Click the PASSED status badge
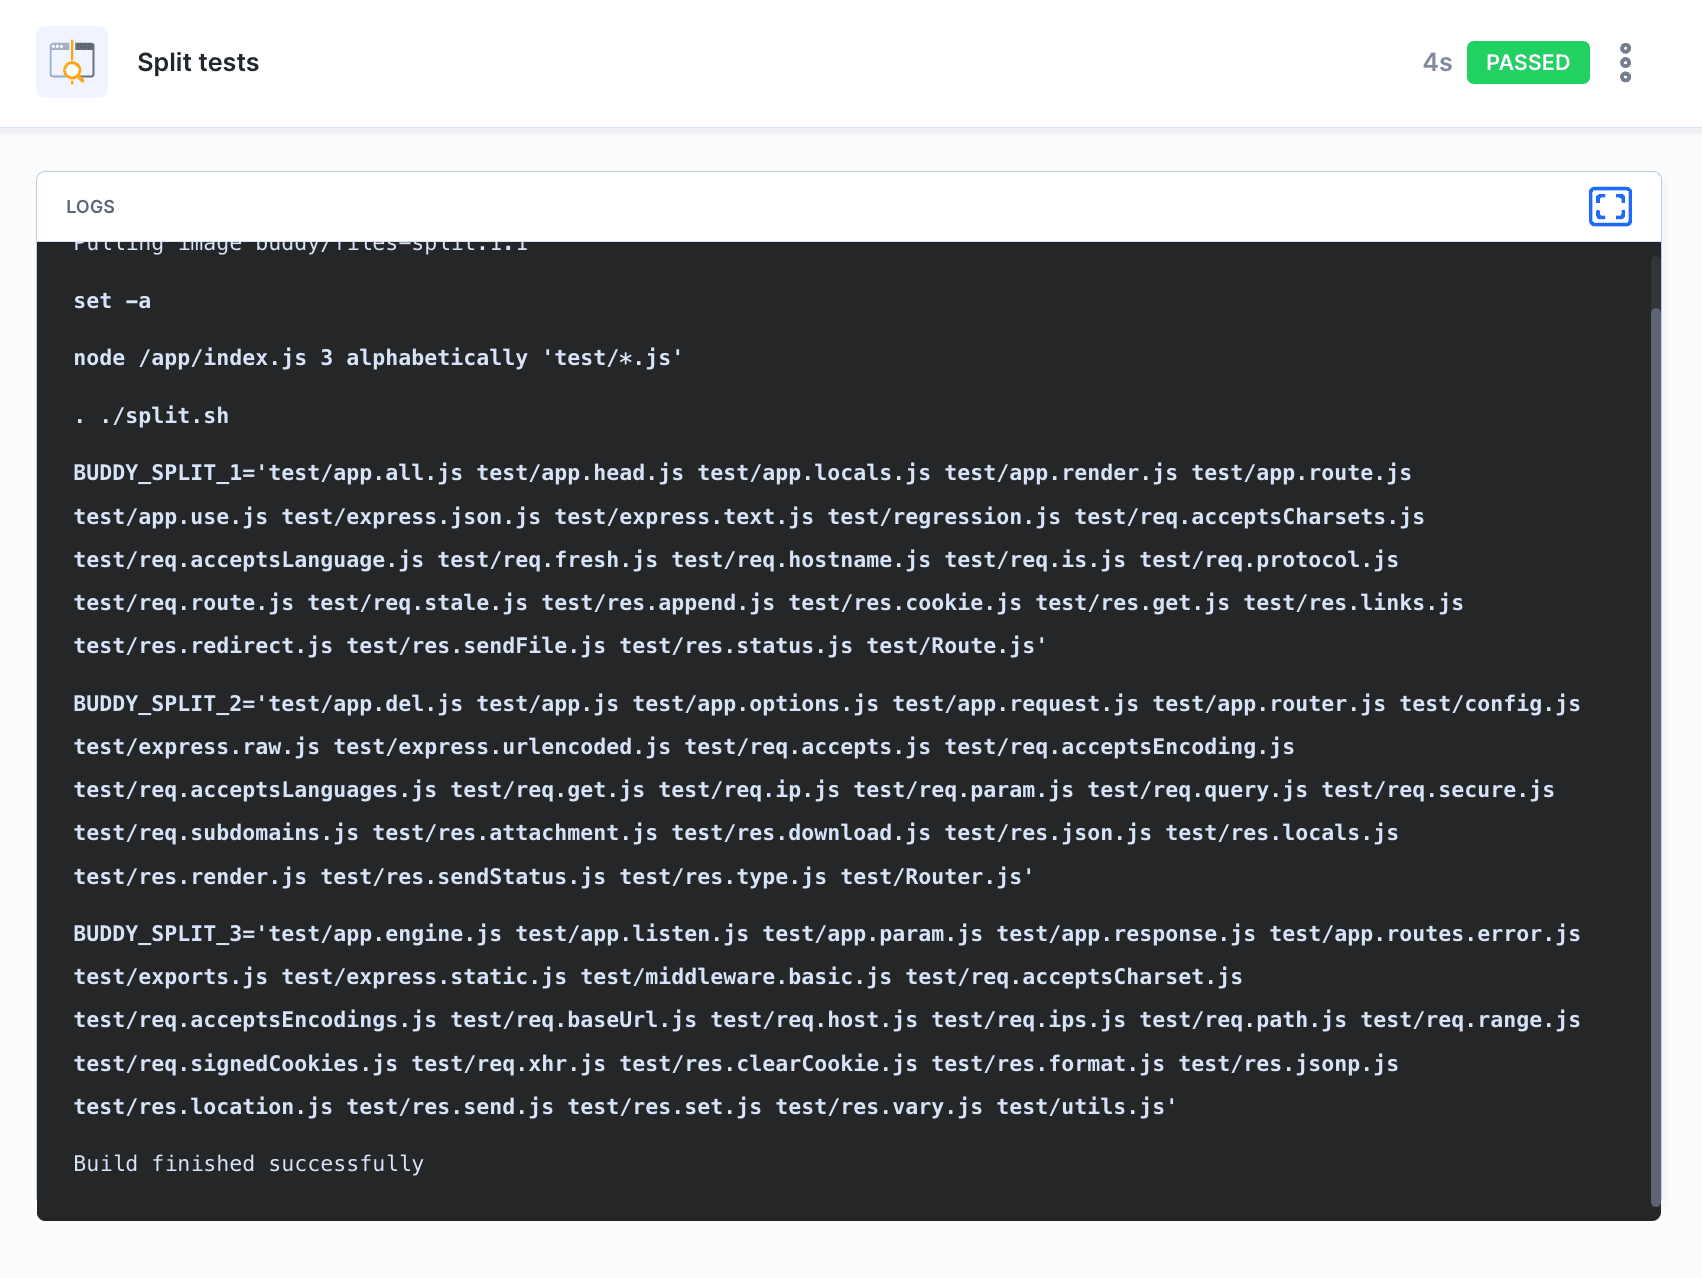 pyautogui.click(x=1527, y=62)
